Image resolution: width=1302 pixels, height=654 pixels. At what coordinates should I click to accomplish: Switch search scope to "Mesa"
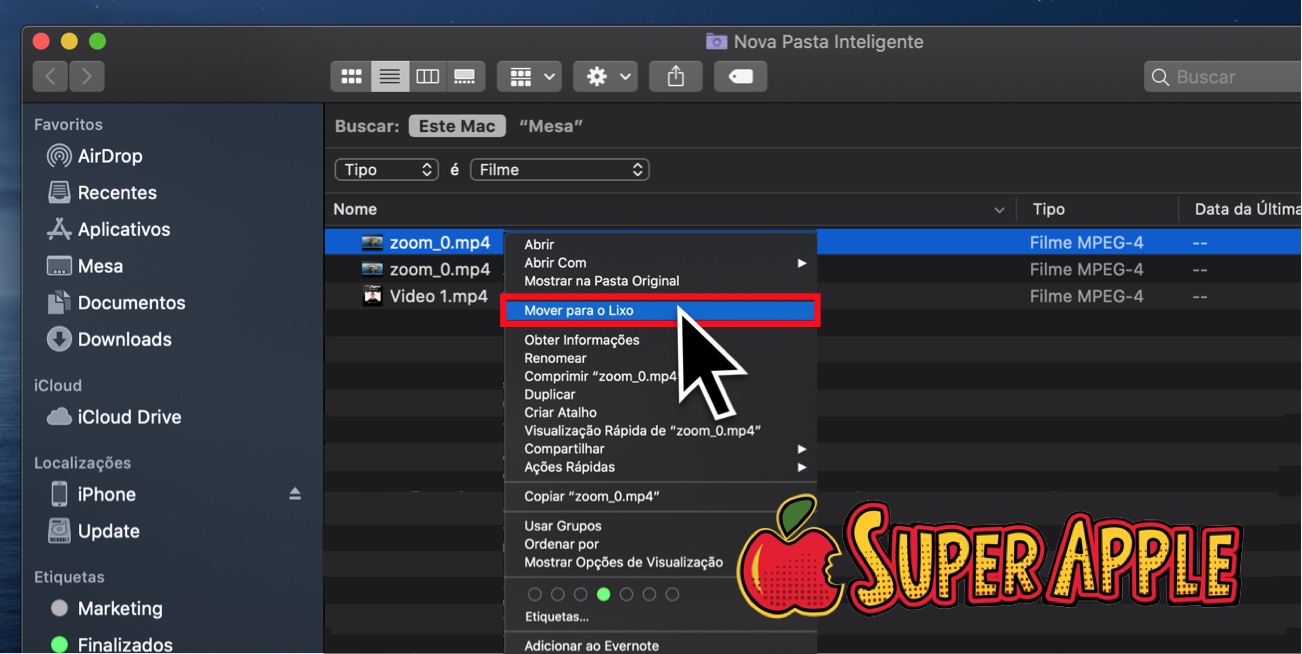click(x=551, y=126)
